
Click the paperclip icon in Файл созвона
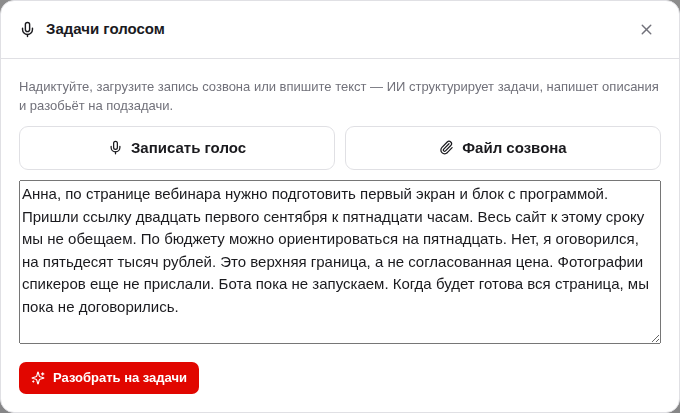pos(446,148)
